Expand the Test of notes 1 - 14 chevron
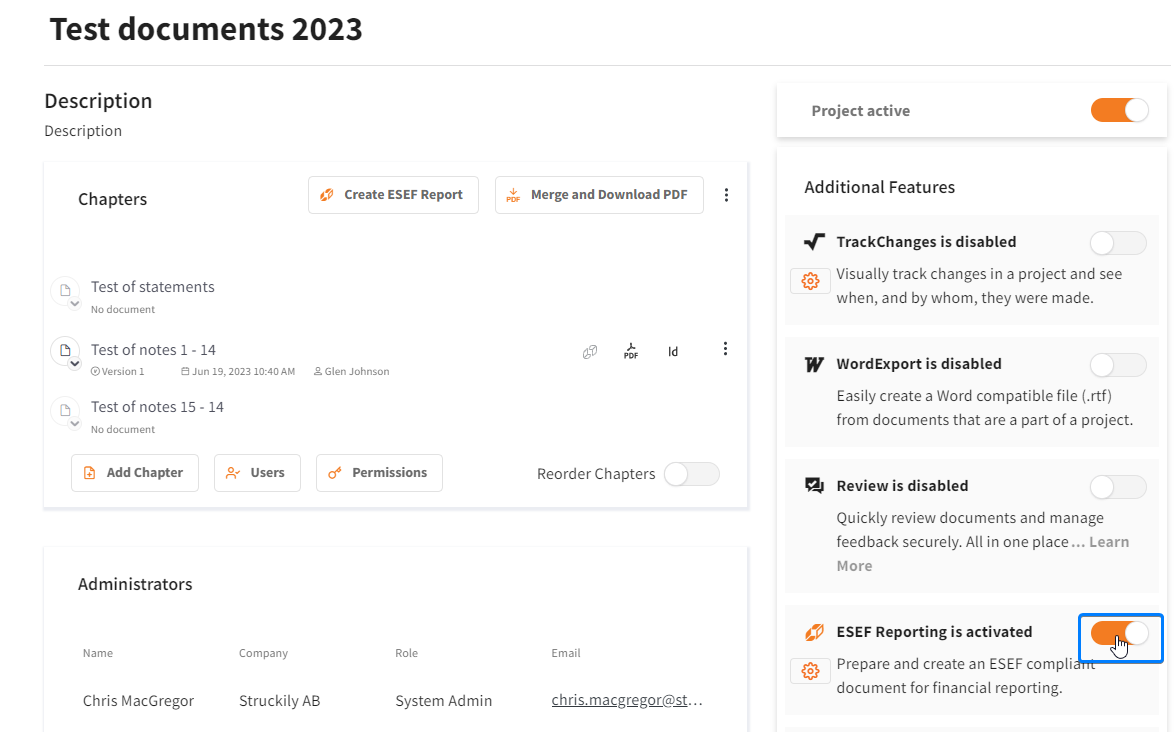 74,364
